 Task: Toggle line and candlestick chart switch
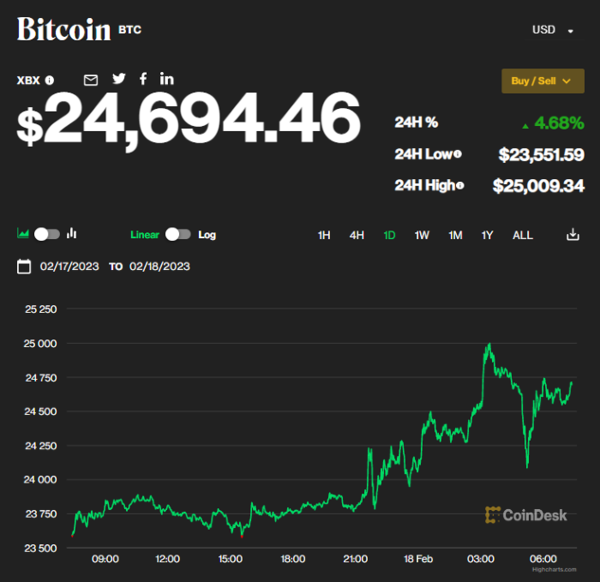coord(47,234)
